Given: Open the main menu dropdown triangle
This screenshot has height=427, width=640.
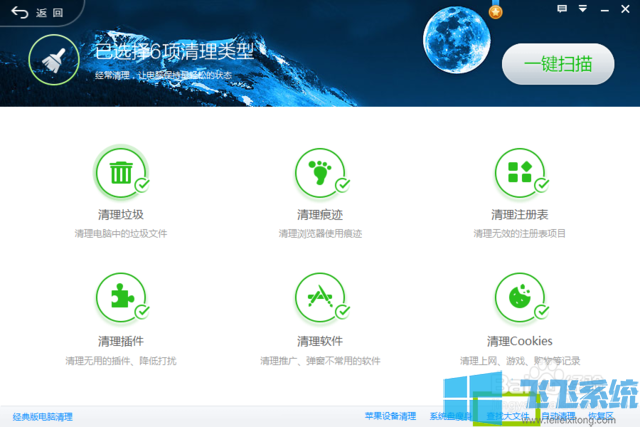Looking at the screenshot, I should click(x=582, y=9).
